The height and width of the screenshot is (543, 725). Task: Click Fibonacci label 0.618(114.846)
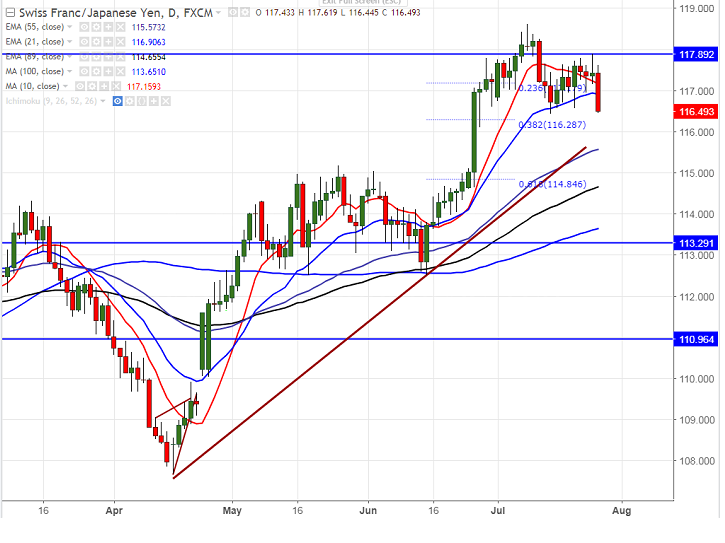[552, 184]
